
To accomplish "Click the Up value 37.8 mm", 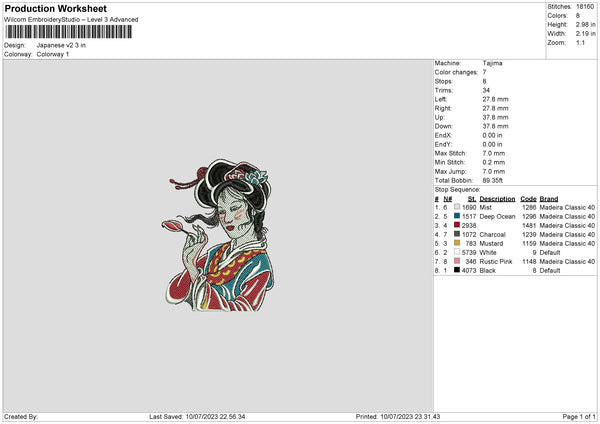I will tap(496, 117).
